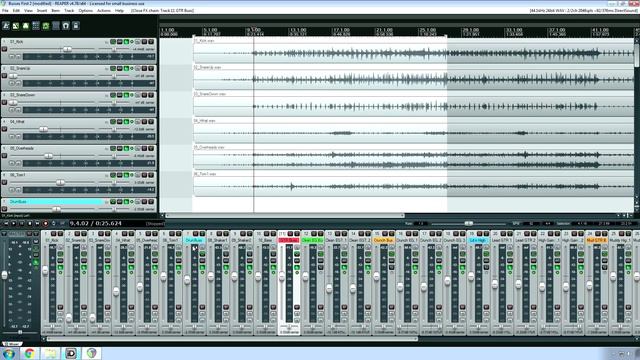Open FX button on 01_Kick mixer strip
Viewport: 640px width, 360px height.
click(x=60, y=267)
